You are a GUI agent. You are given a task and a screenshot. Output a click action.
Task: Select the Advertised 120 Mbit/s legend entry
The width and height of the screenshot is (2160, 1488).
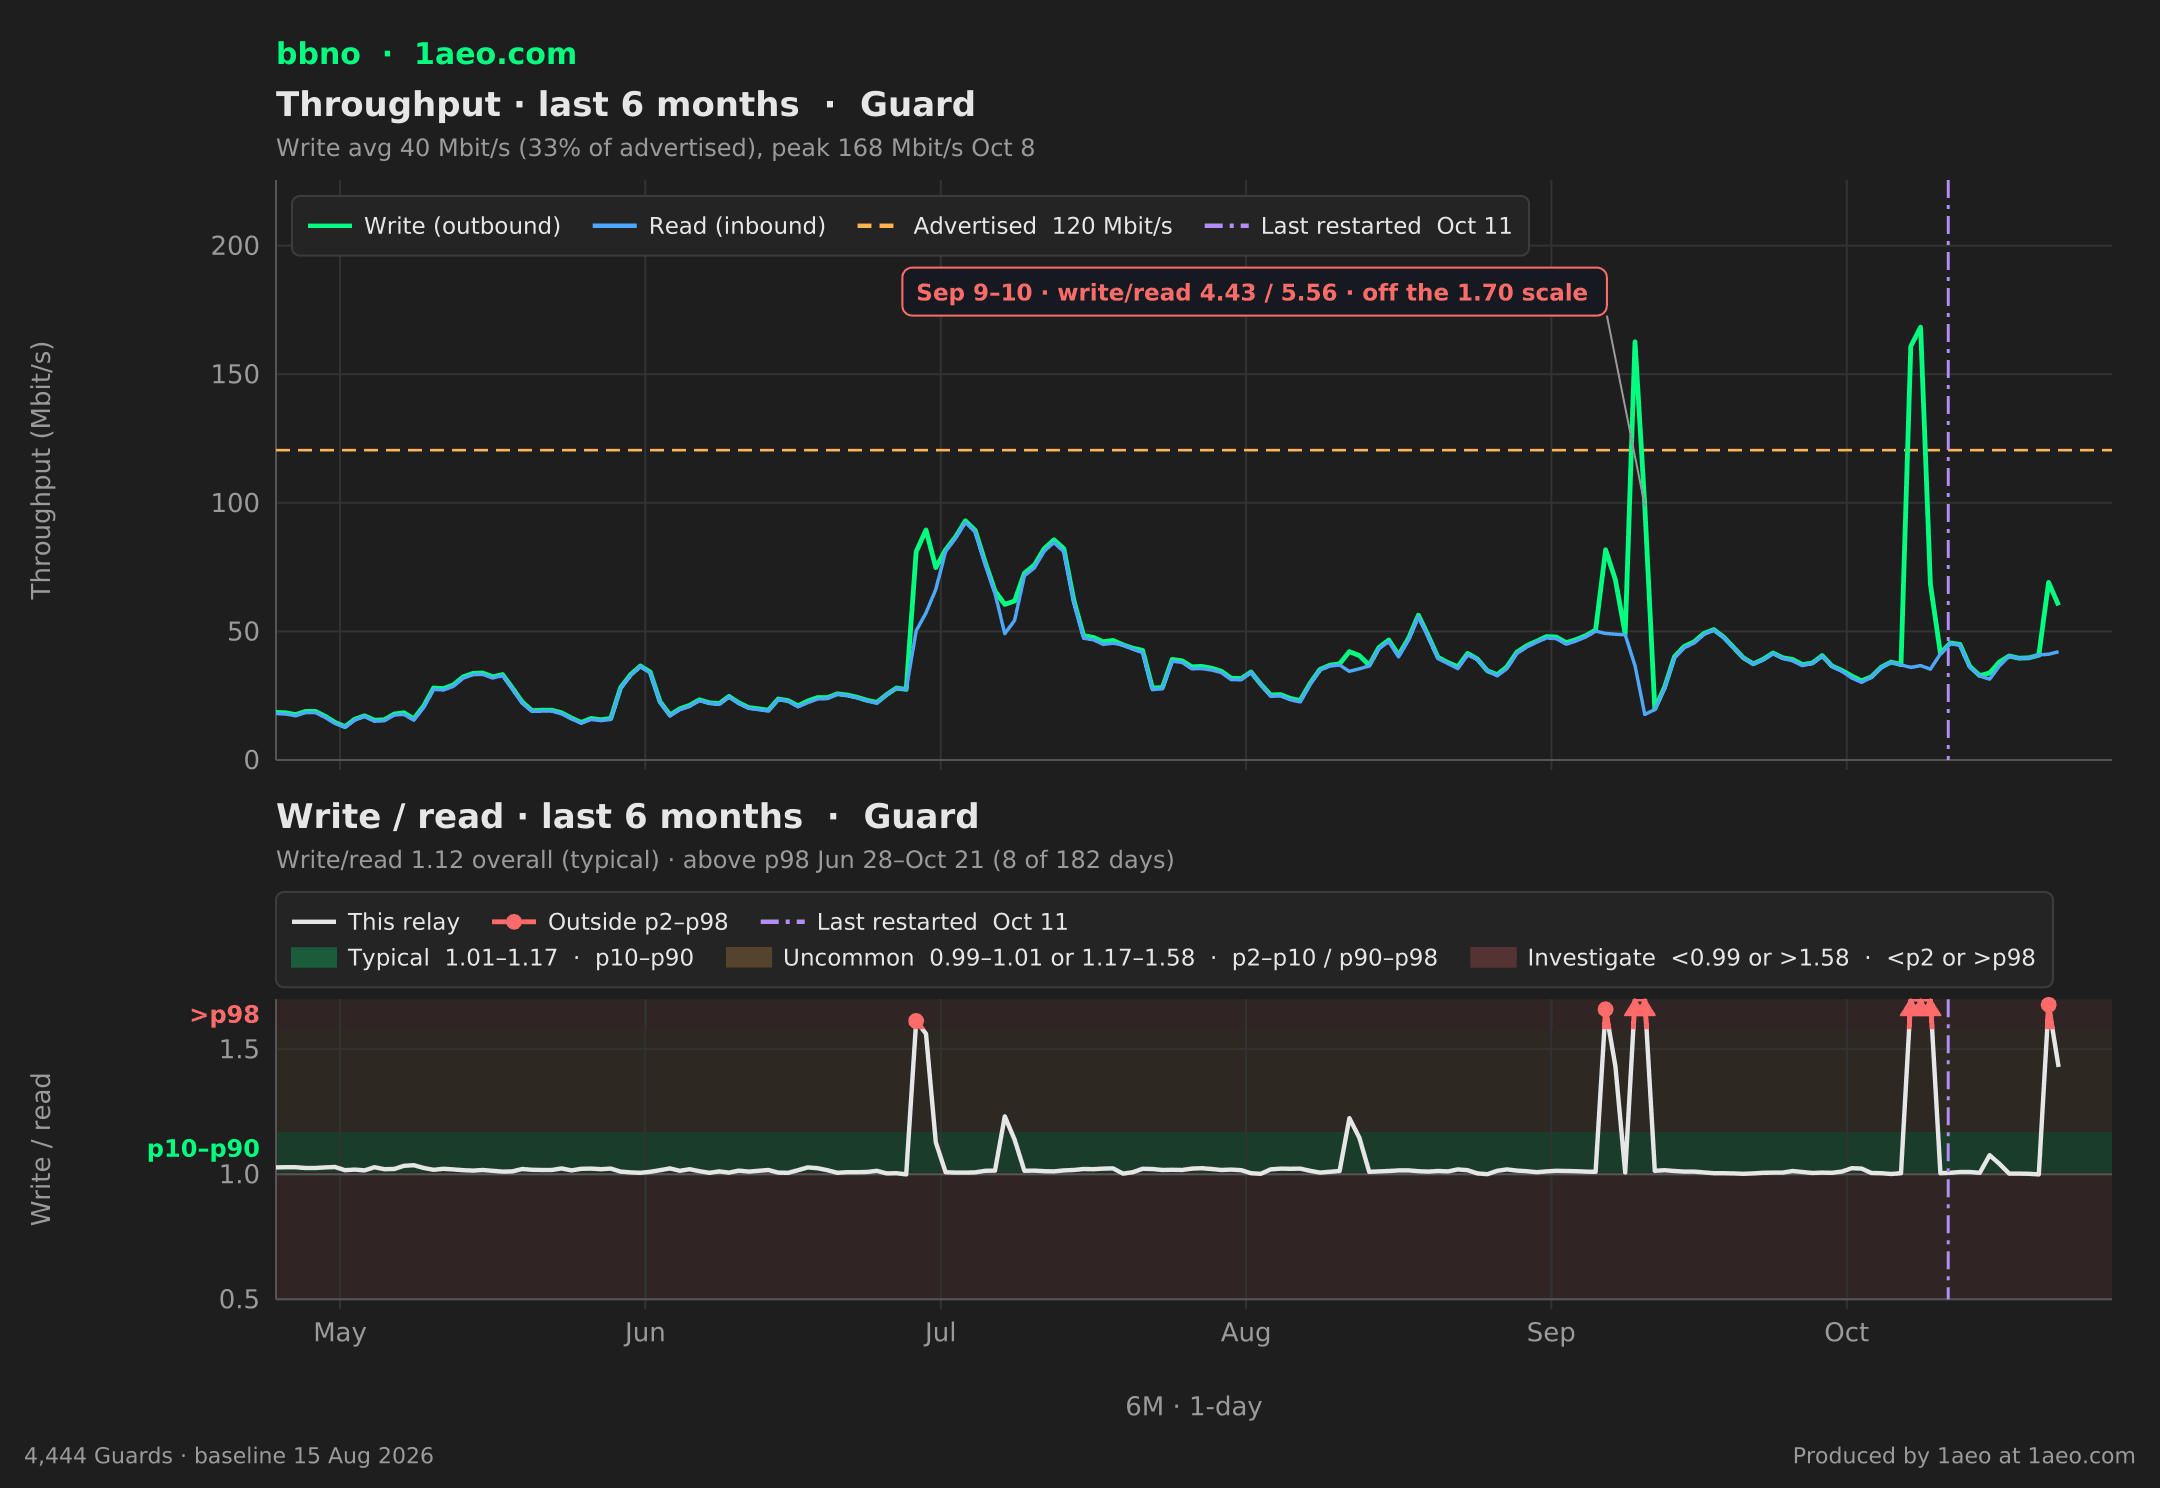[1014, 226]
